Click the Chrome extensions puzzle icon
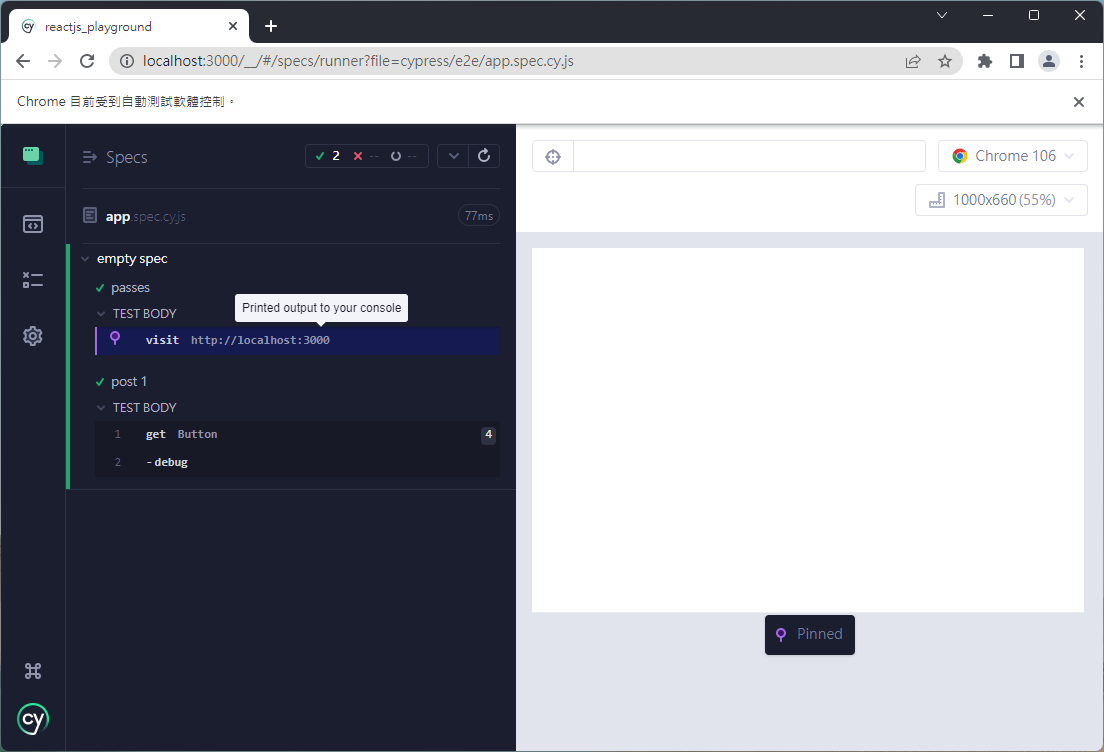The height and width of the screenshot is (752, 1104). (984, 61)
